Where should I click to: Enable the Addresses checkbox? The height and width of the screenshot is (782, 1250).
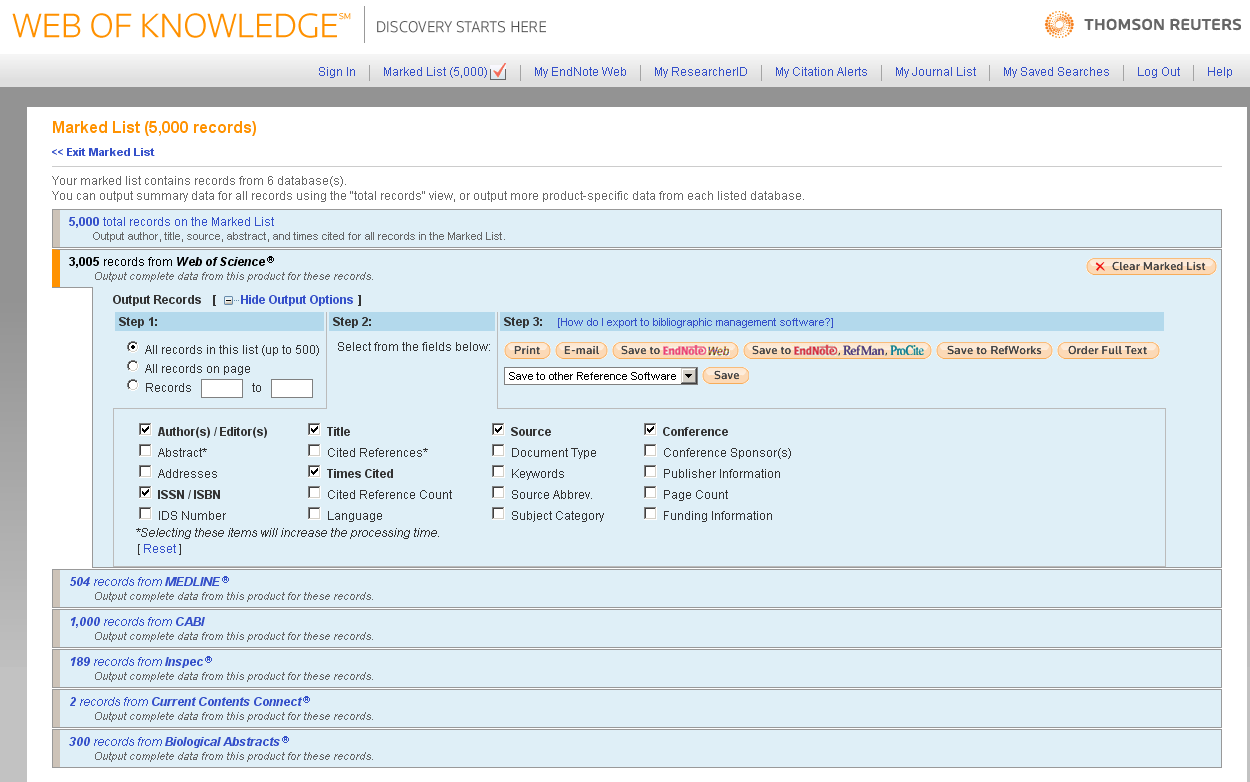[x=145, y=471]
